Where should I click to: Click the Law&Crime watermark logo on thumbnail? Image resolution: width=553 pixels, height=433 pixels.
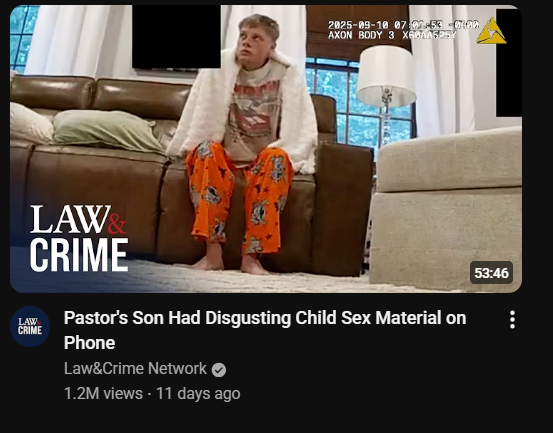point(79,238)
